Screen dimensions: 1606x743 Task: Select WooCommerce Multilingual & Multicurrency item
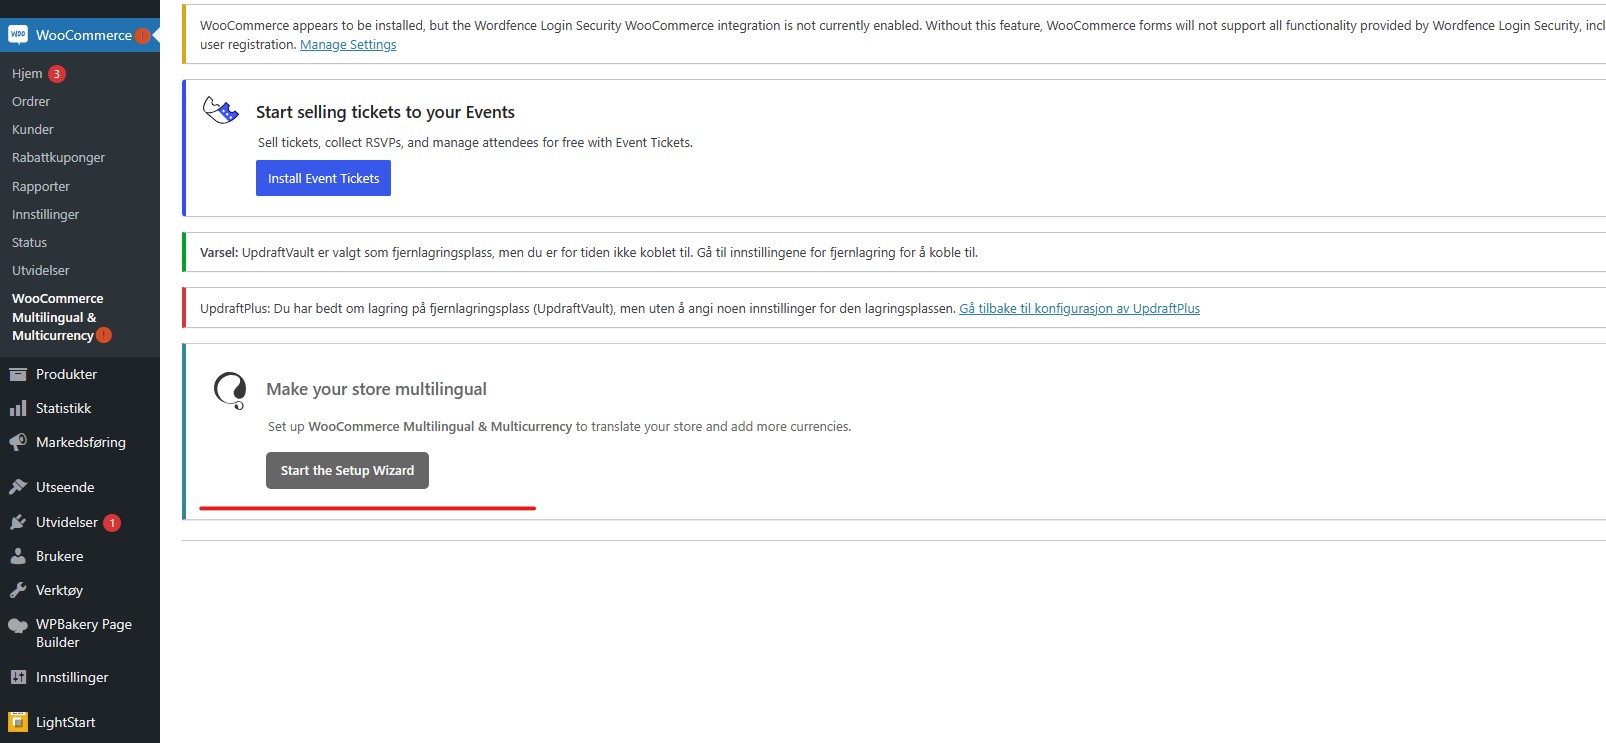click(58, 317)
